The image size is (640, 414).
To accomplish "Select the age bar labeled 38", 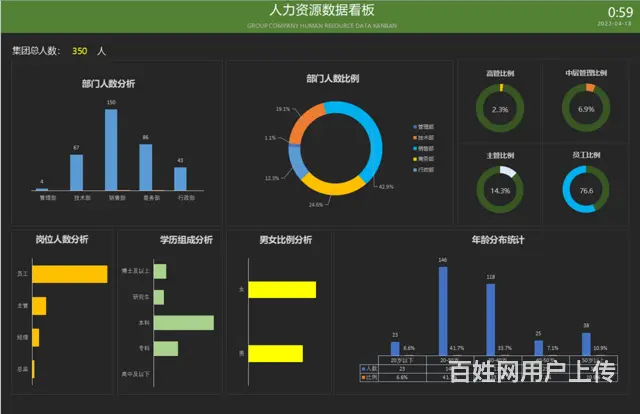I will [586, 344].
